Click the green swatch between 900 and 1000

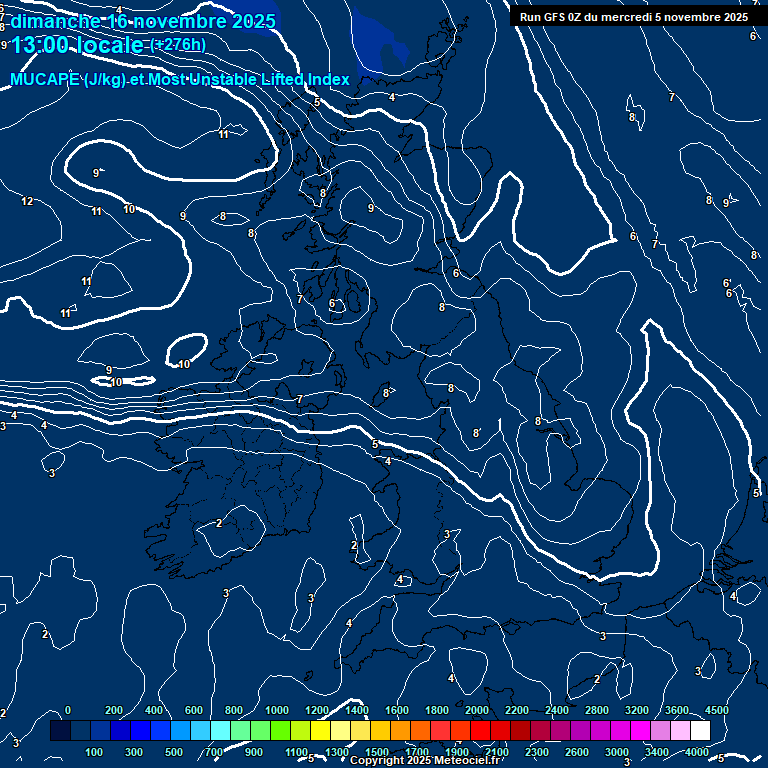[x=261, y=731]
